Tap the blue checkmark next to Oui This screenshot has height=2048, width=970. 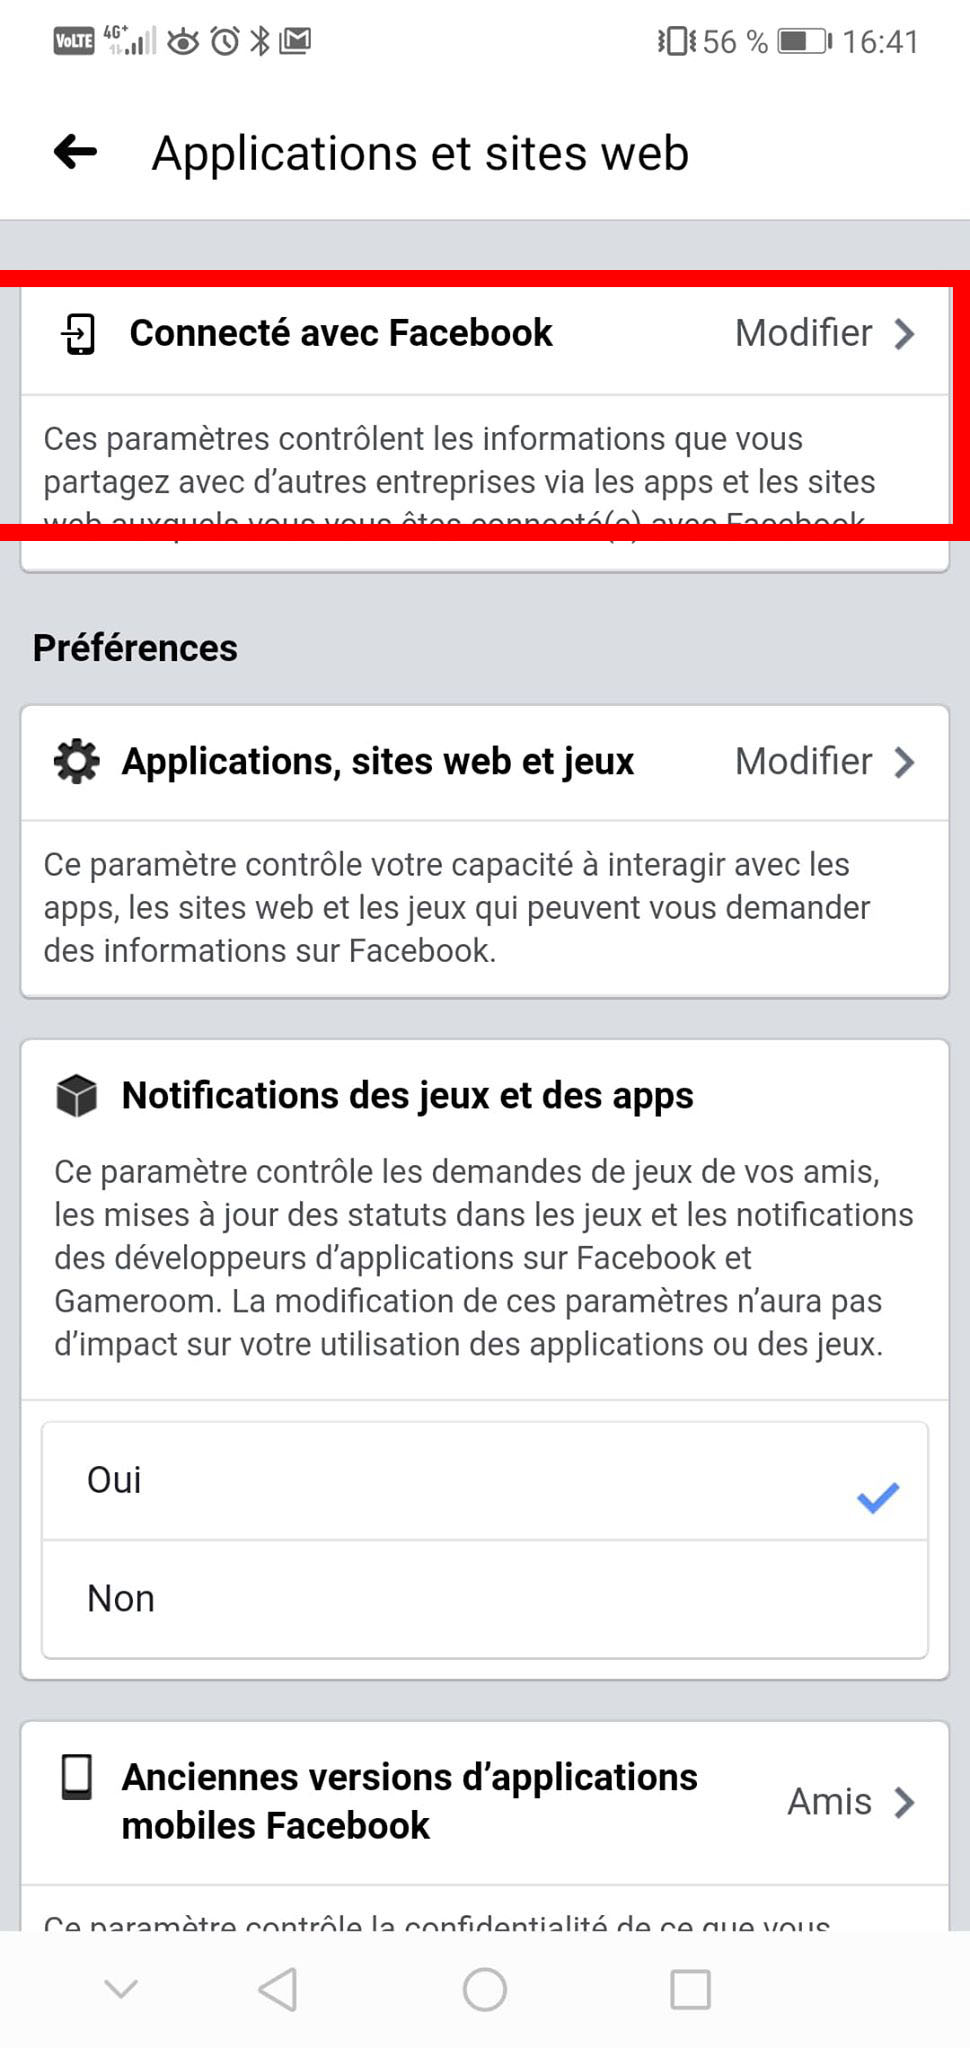(878, 1497)
